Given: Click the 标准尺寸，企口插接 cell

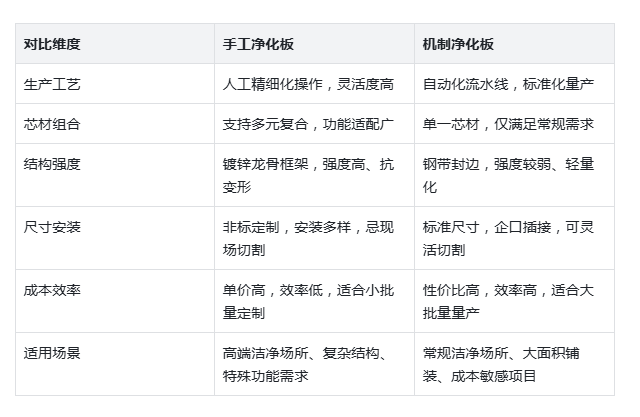Looking at the screenshot, I should point(509,238).
